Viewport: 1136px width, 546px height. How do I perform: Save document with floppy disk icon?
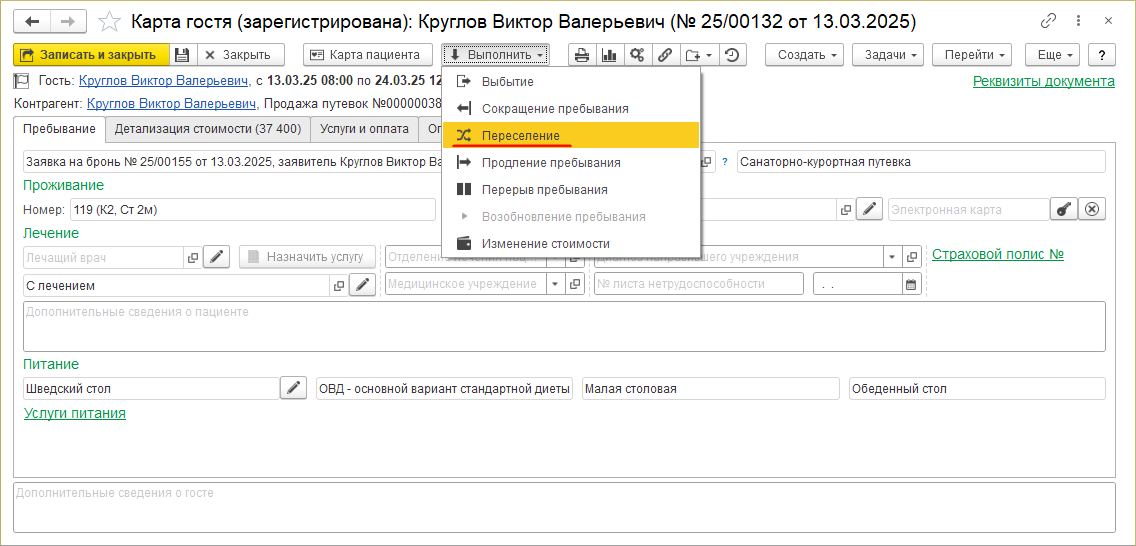coord(183,54)
